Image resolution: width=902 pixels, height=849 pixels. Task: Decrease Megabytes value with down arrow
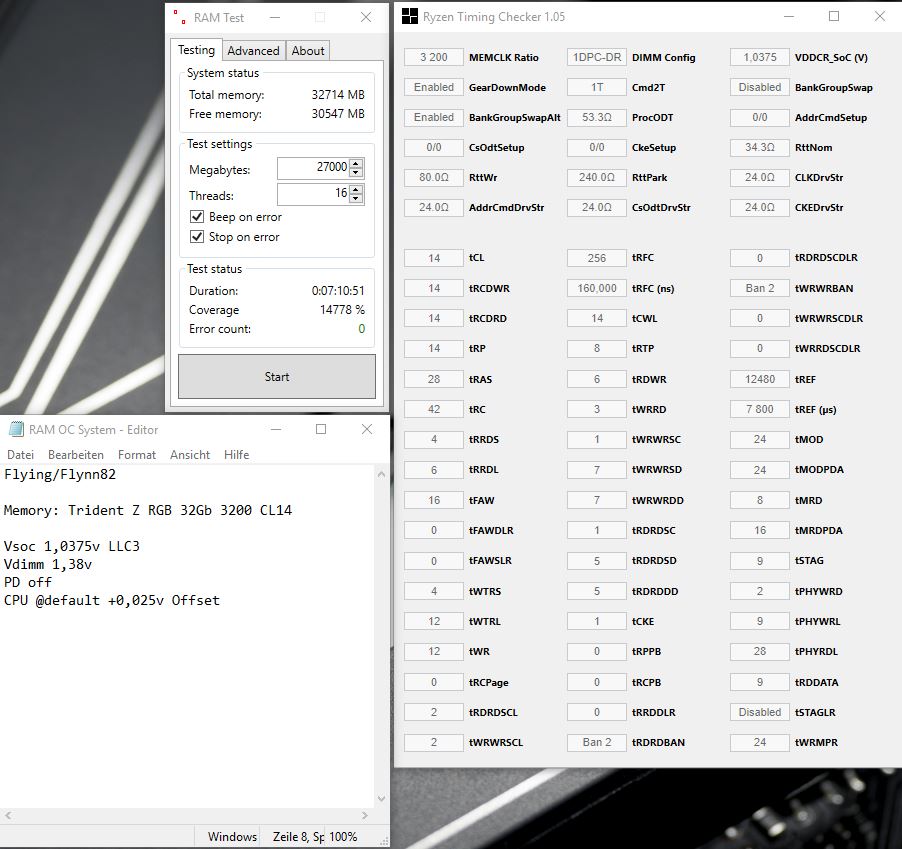(356, 172)
